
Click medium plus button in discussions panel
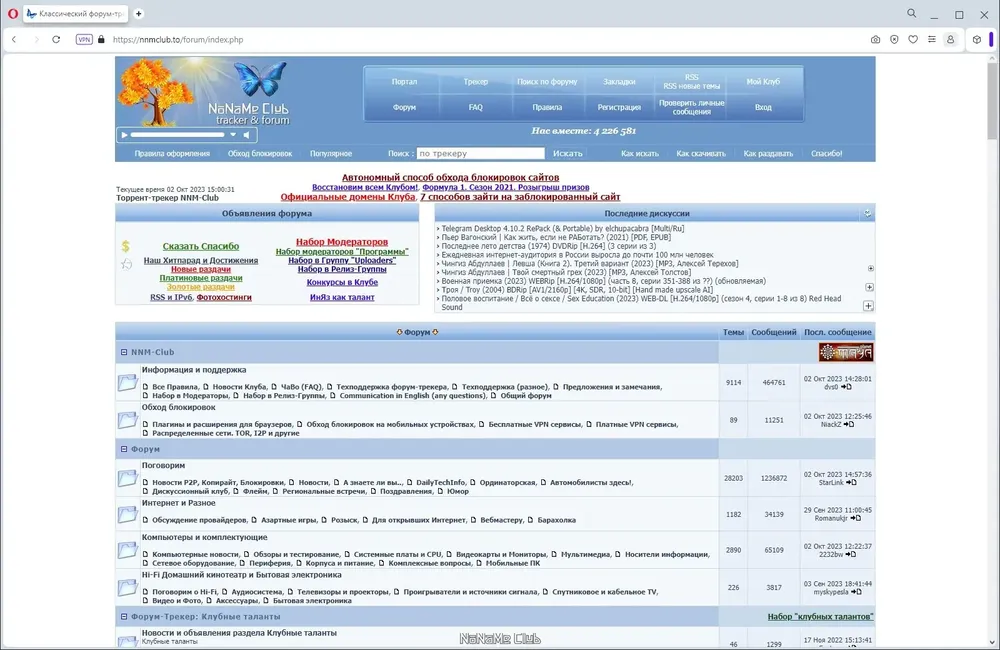869,287
